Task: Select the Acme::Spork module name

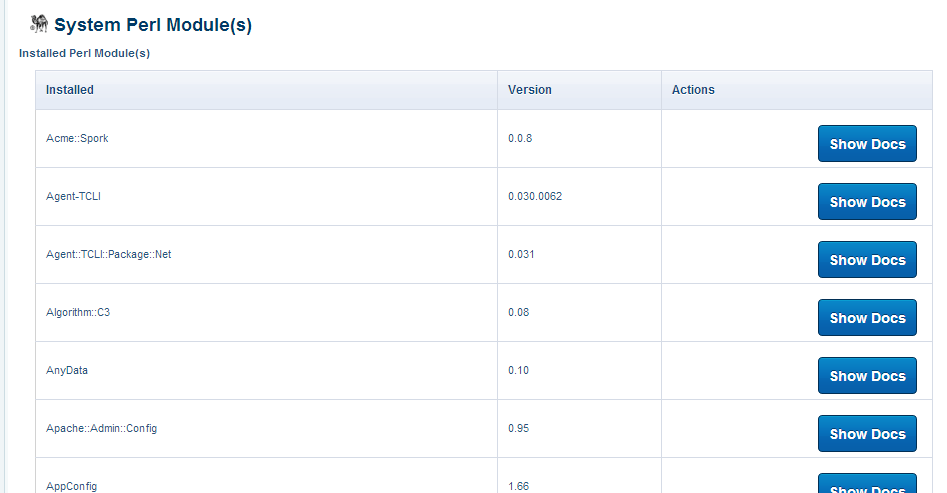Action: point(77,138)
